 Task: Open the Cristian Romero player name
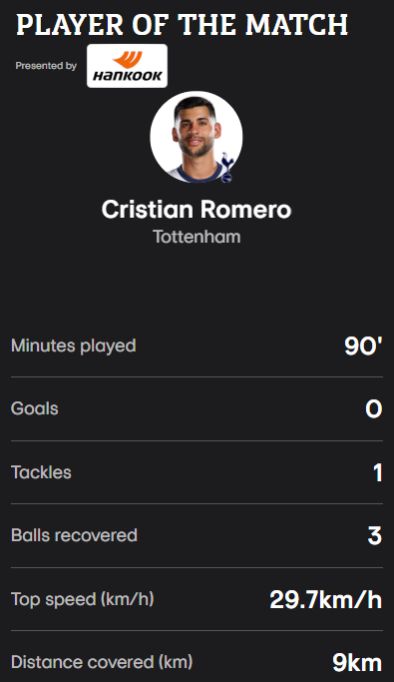pyautogui.click(x=197, y=210)
